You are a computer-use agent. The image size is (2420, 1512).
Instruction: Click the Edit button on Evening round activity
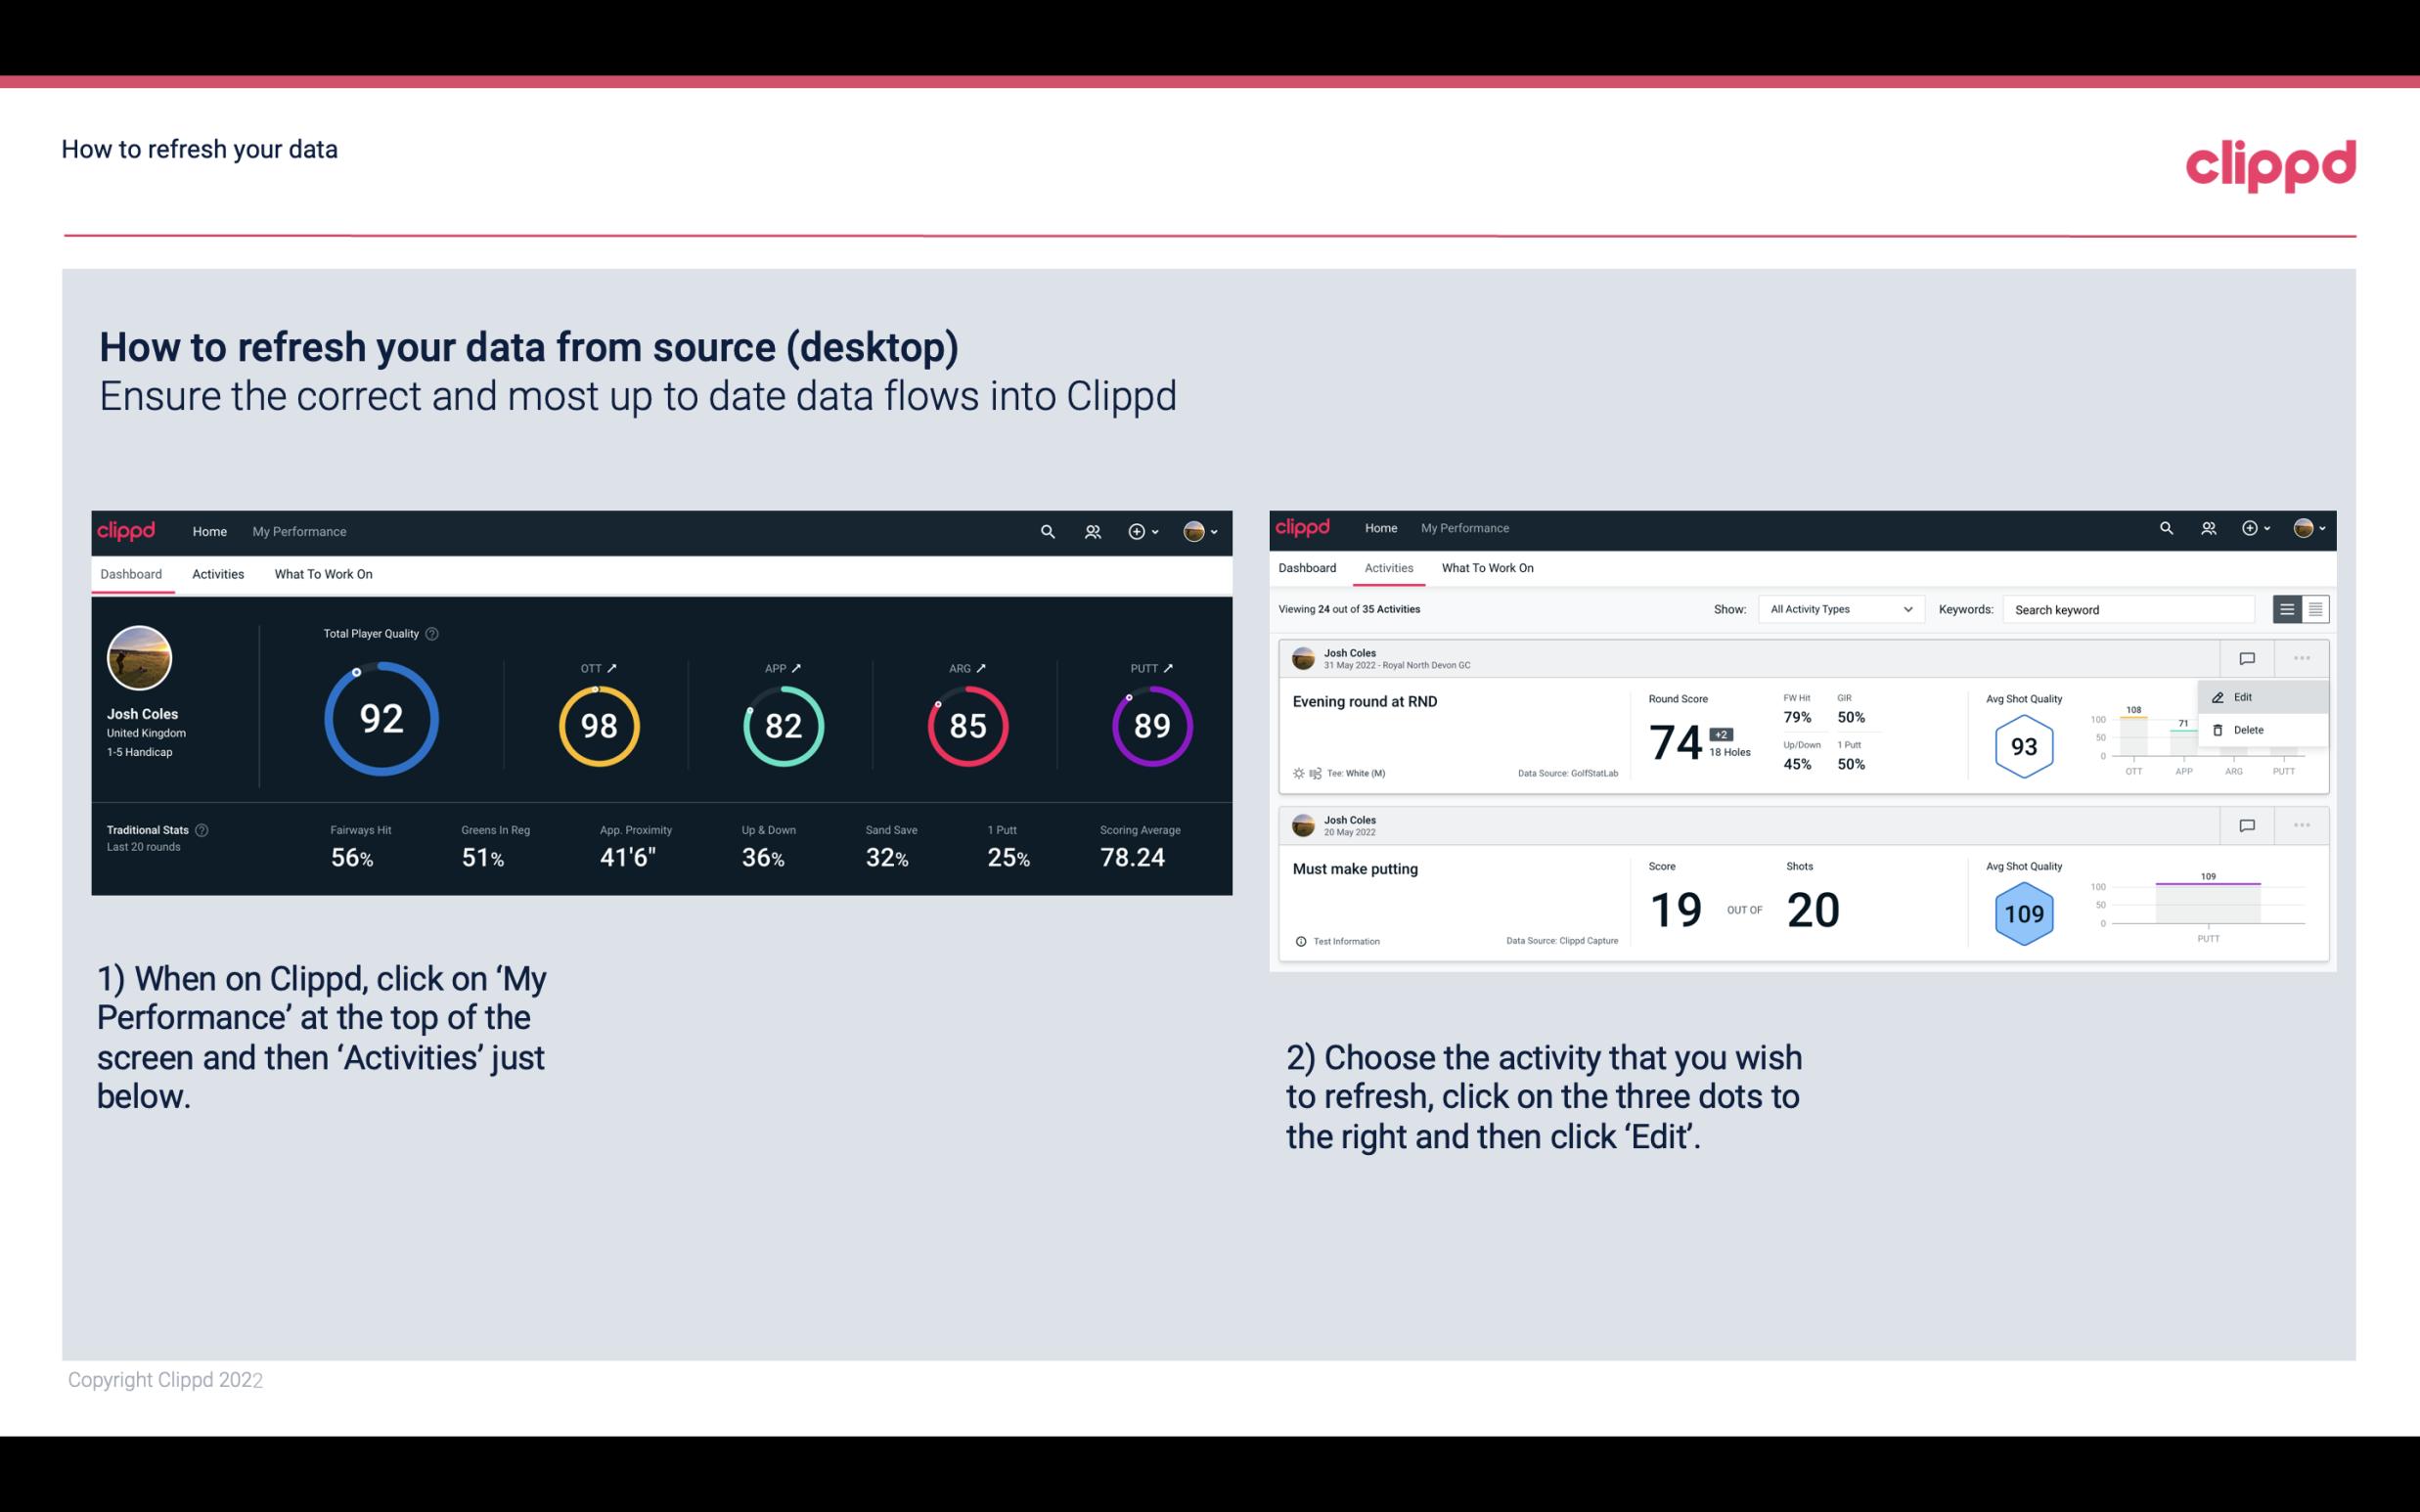2244,696
